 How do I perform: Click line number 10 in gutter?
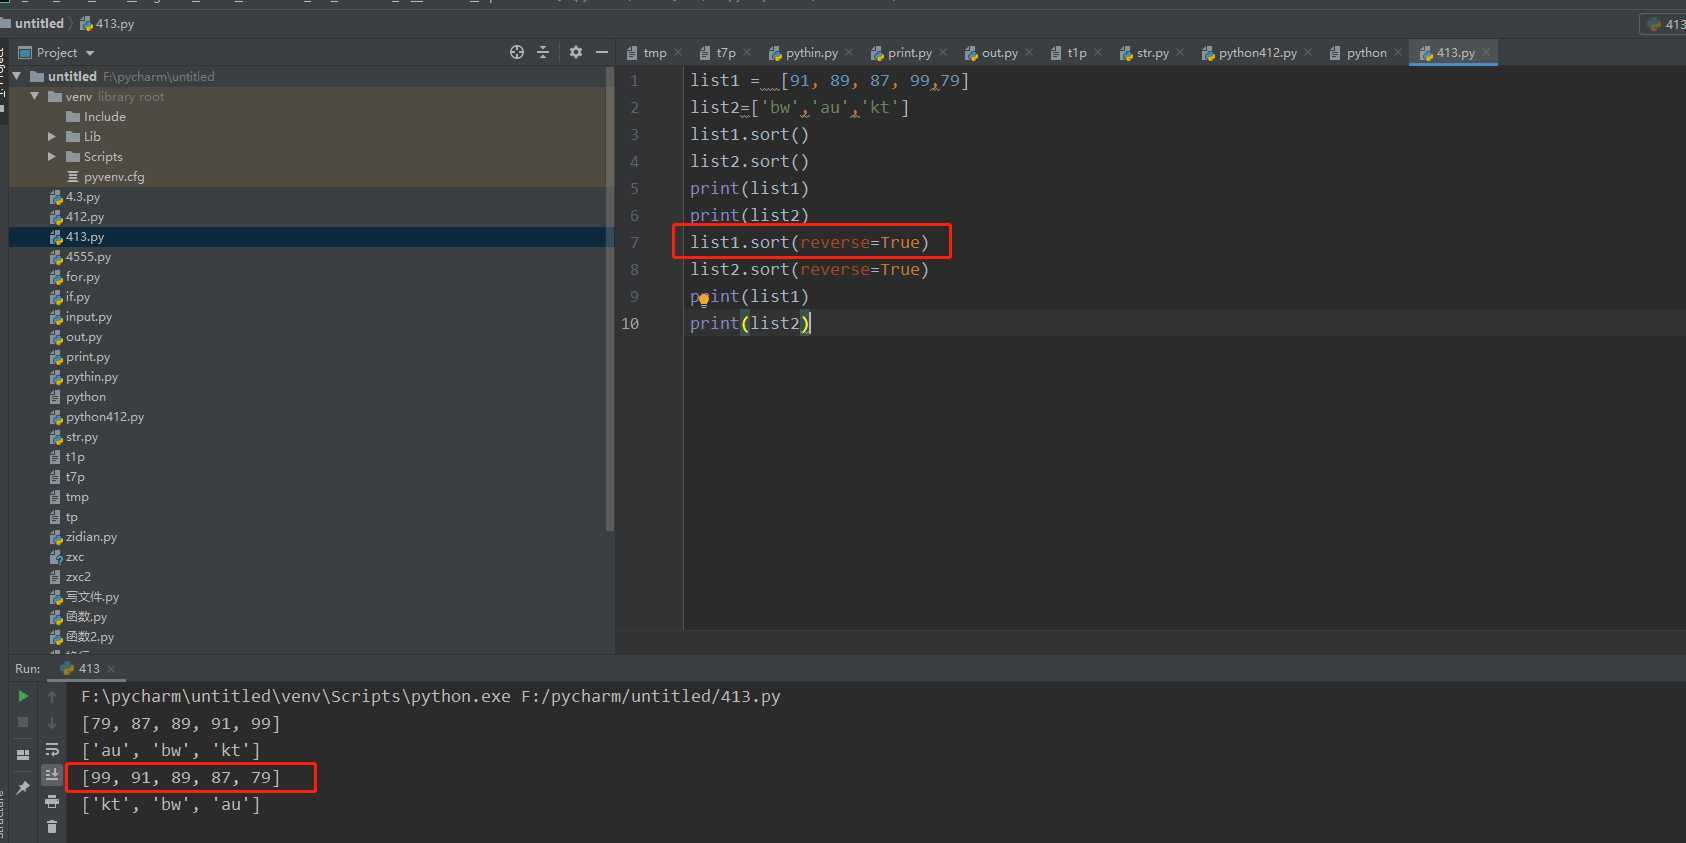coord(630,323)
